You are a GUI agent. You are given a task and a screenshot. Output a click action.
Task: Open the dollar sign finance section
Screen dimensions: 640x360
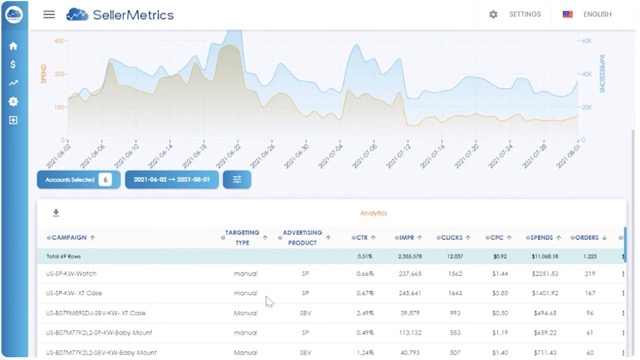13,64
